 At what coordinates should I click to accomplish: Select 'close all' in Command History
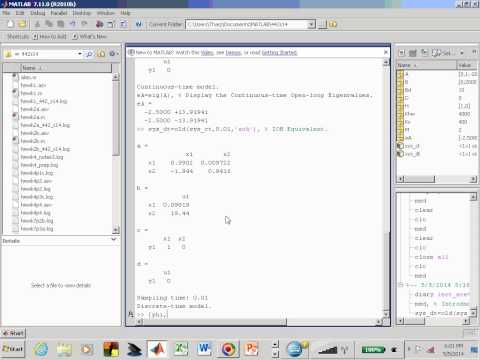click(x=431, y=257)
